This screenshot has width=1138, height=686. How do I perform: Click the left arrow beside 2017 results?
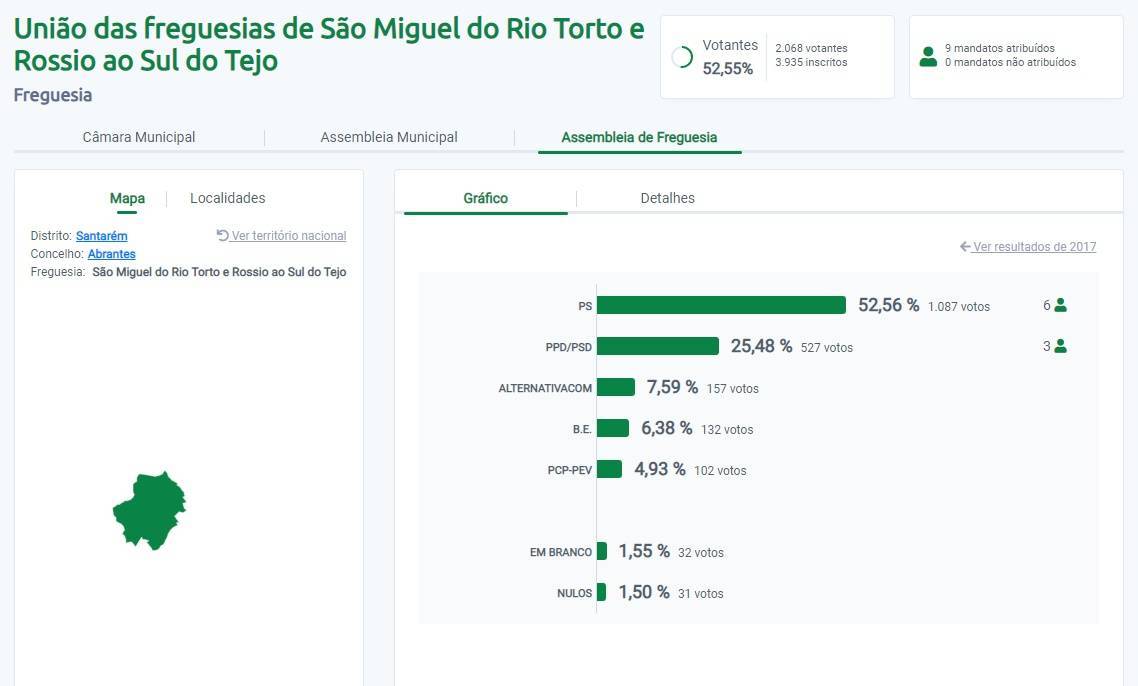965,247
